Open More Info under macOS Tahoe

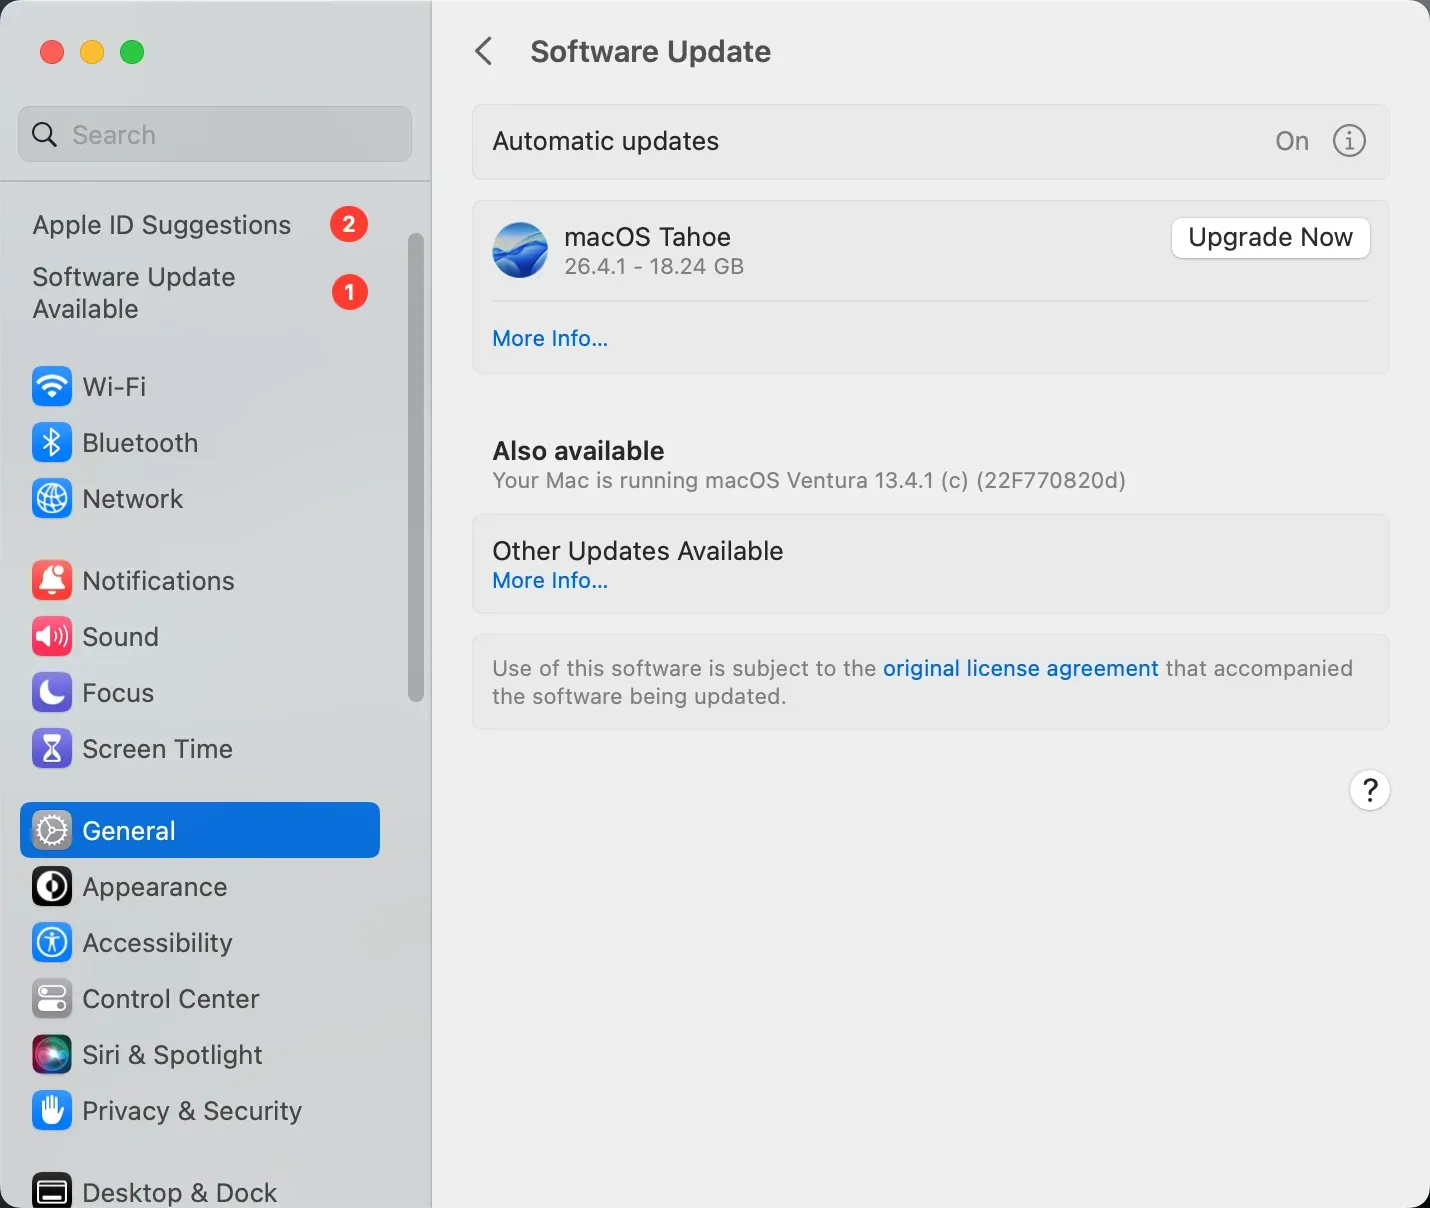[x=550, y=338]
